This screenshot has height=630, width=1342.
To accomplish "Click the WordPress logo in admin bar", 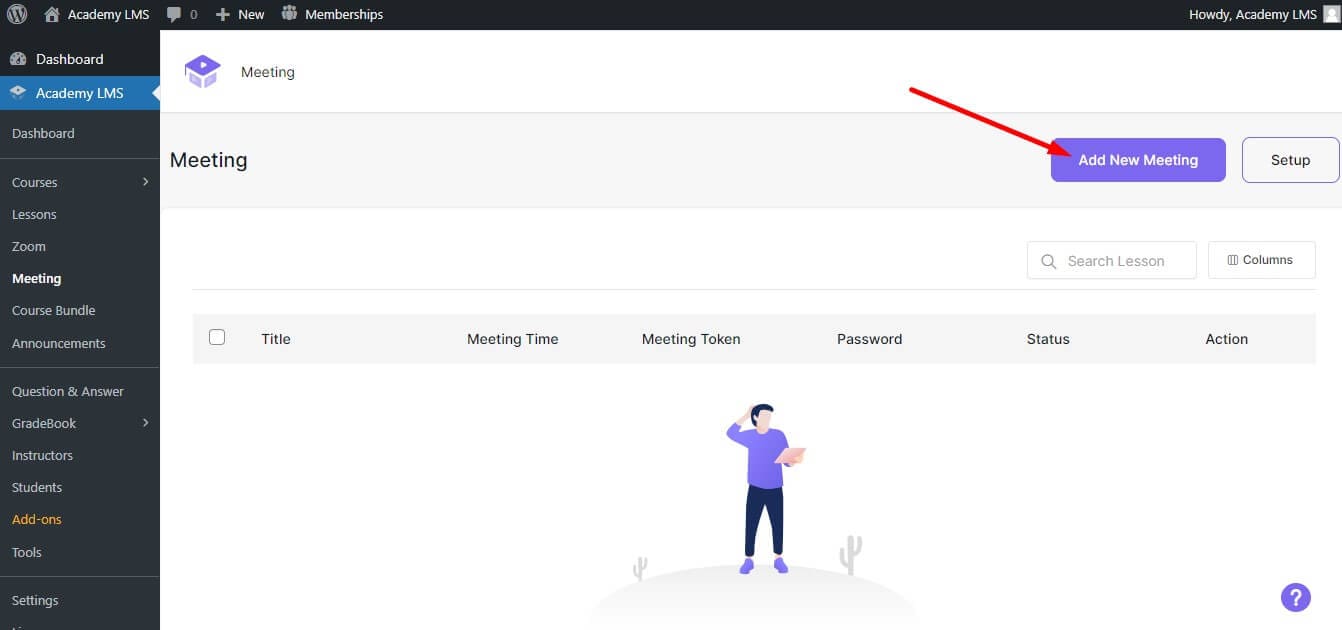I will click(x=17, y=13).
